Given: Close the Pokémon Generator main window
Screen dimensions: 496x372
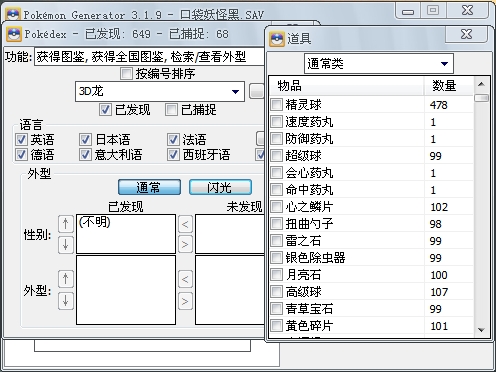Looking at the screenshot, I should click(467, 11).
